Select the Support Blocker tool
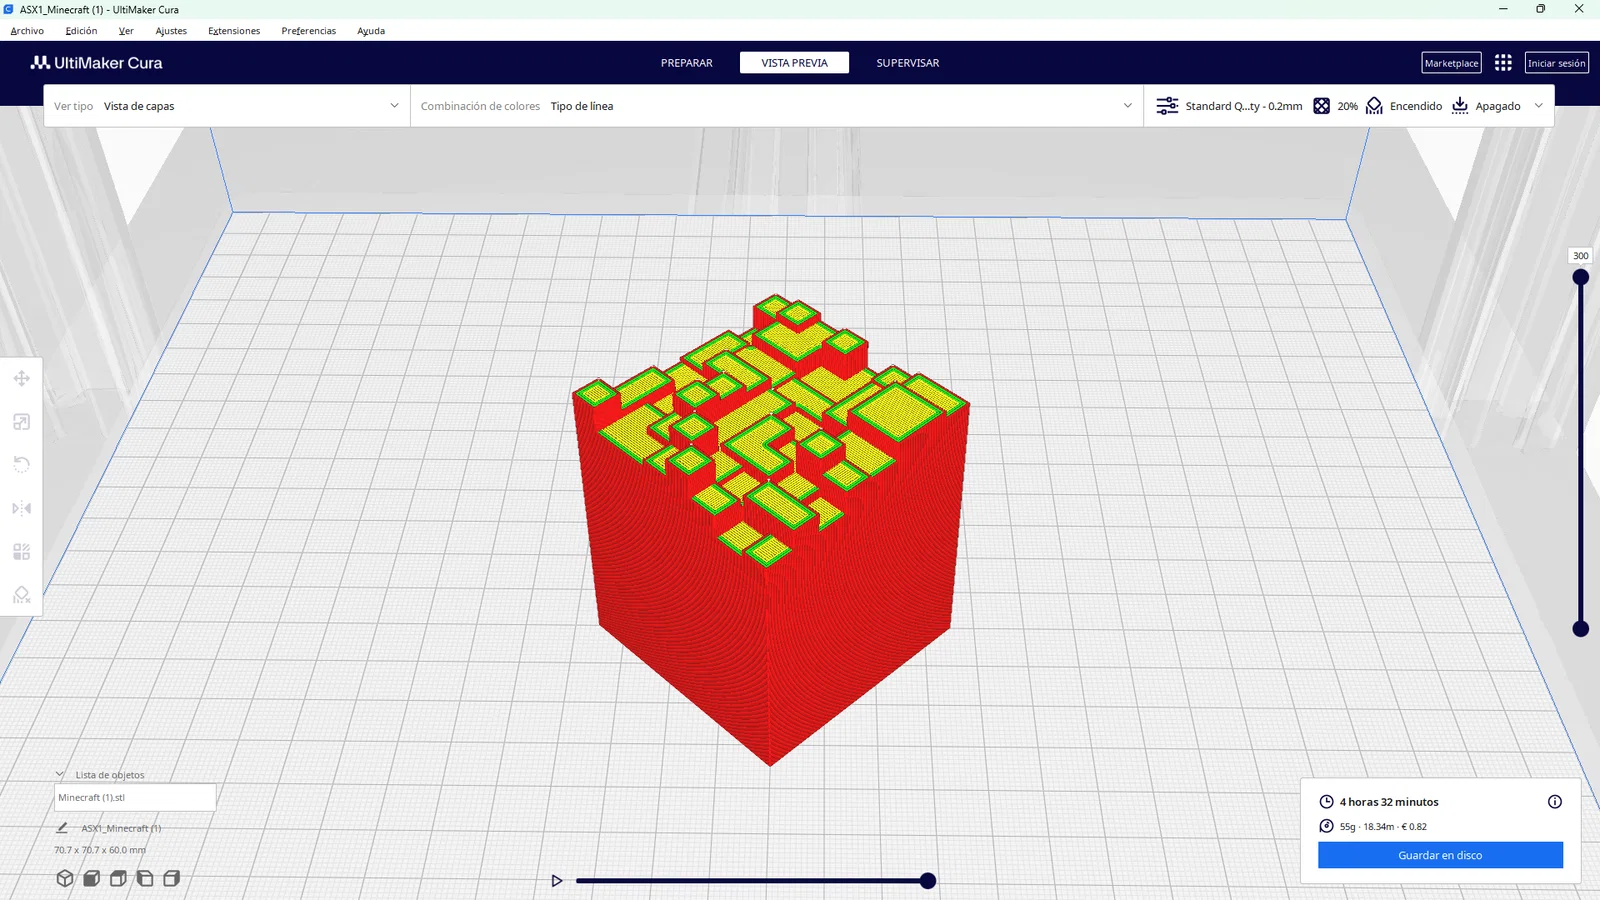The image size is (1600, 900). 21,595
